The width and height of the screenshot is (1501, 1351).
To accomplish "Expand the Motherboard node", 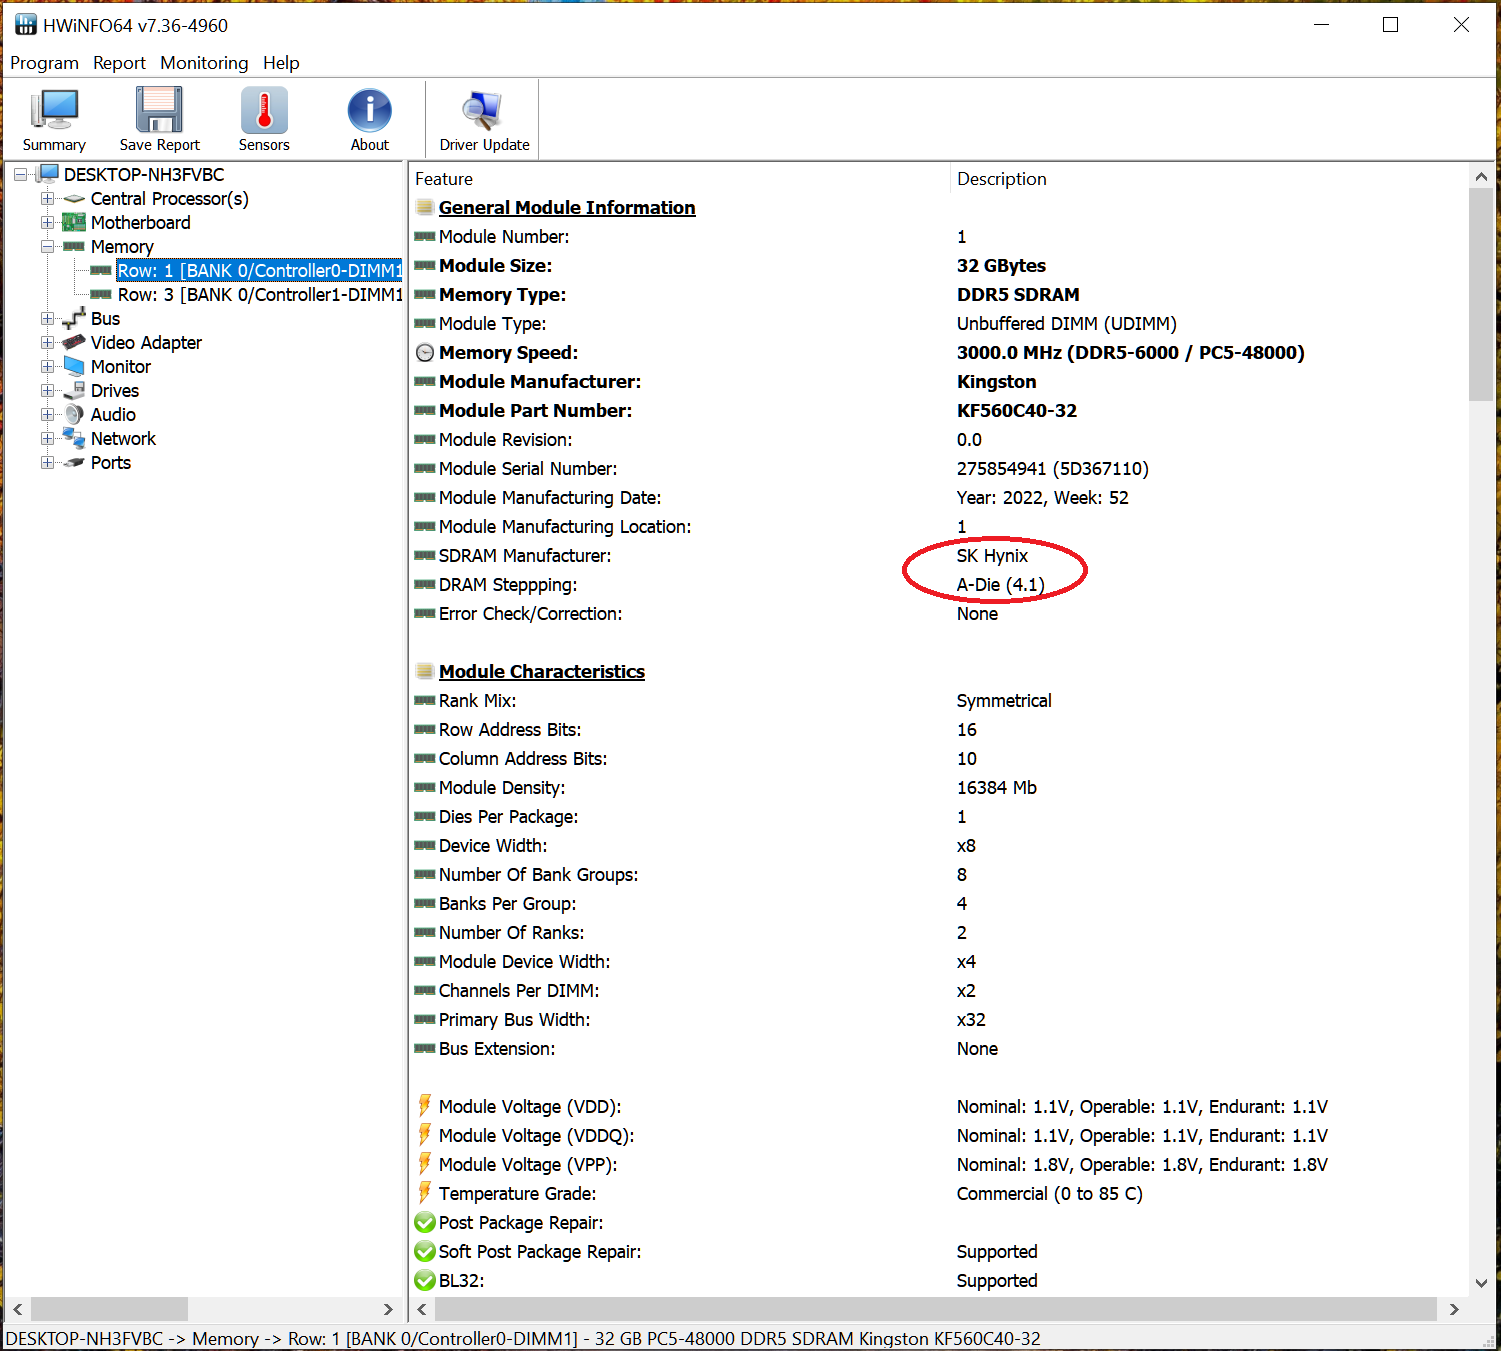I will [47, 222].
